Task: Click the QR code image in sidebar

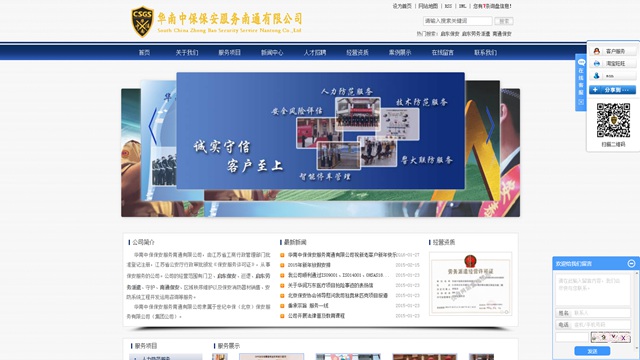Action: [613, 120]
